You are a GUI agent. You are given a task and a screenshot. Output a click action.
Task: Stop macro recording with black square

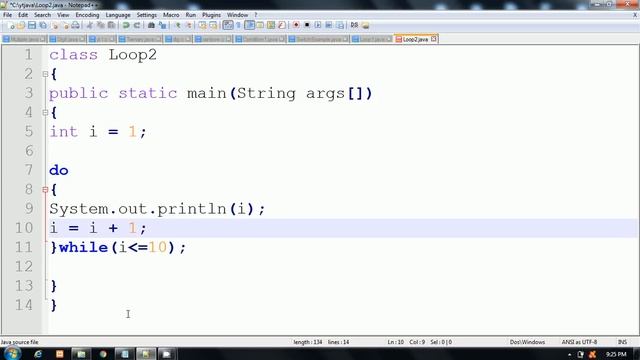pos(307,25)
